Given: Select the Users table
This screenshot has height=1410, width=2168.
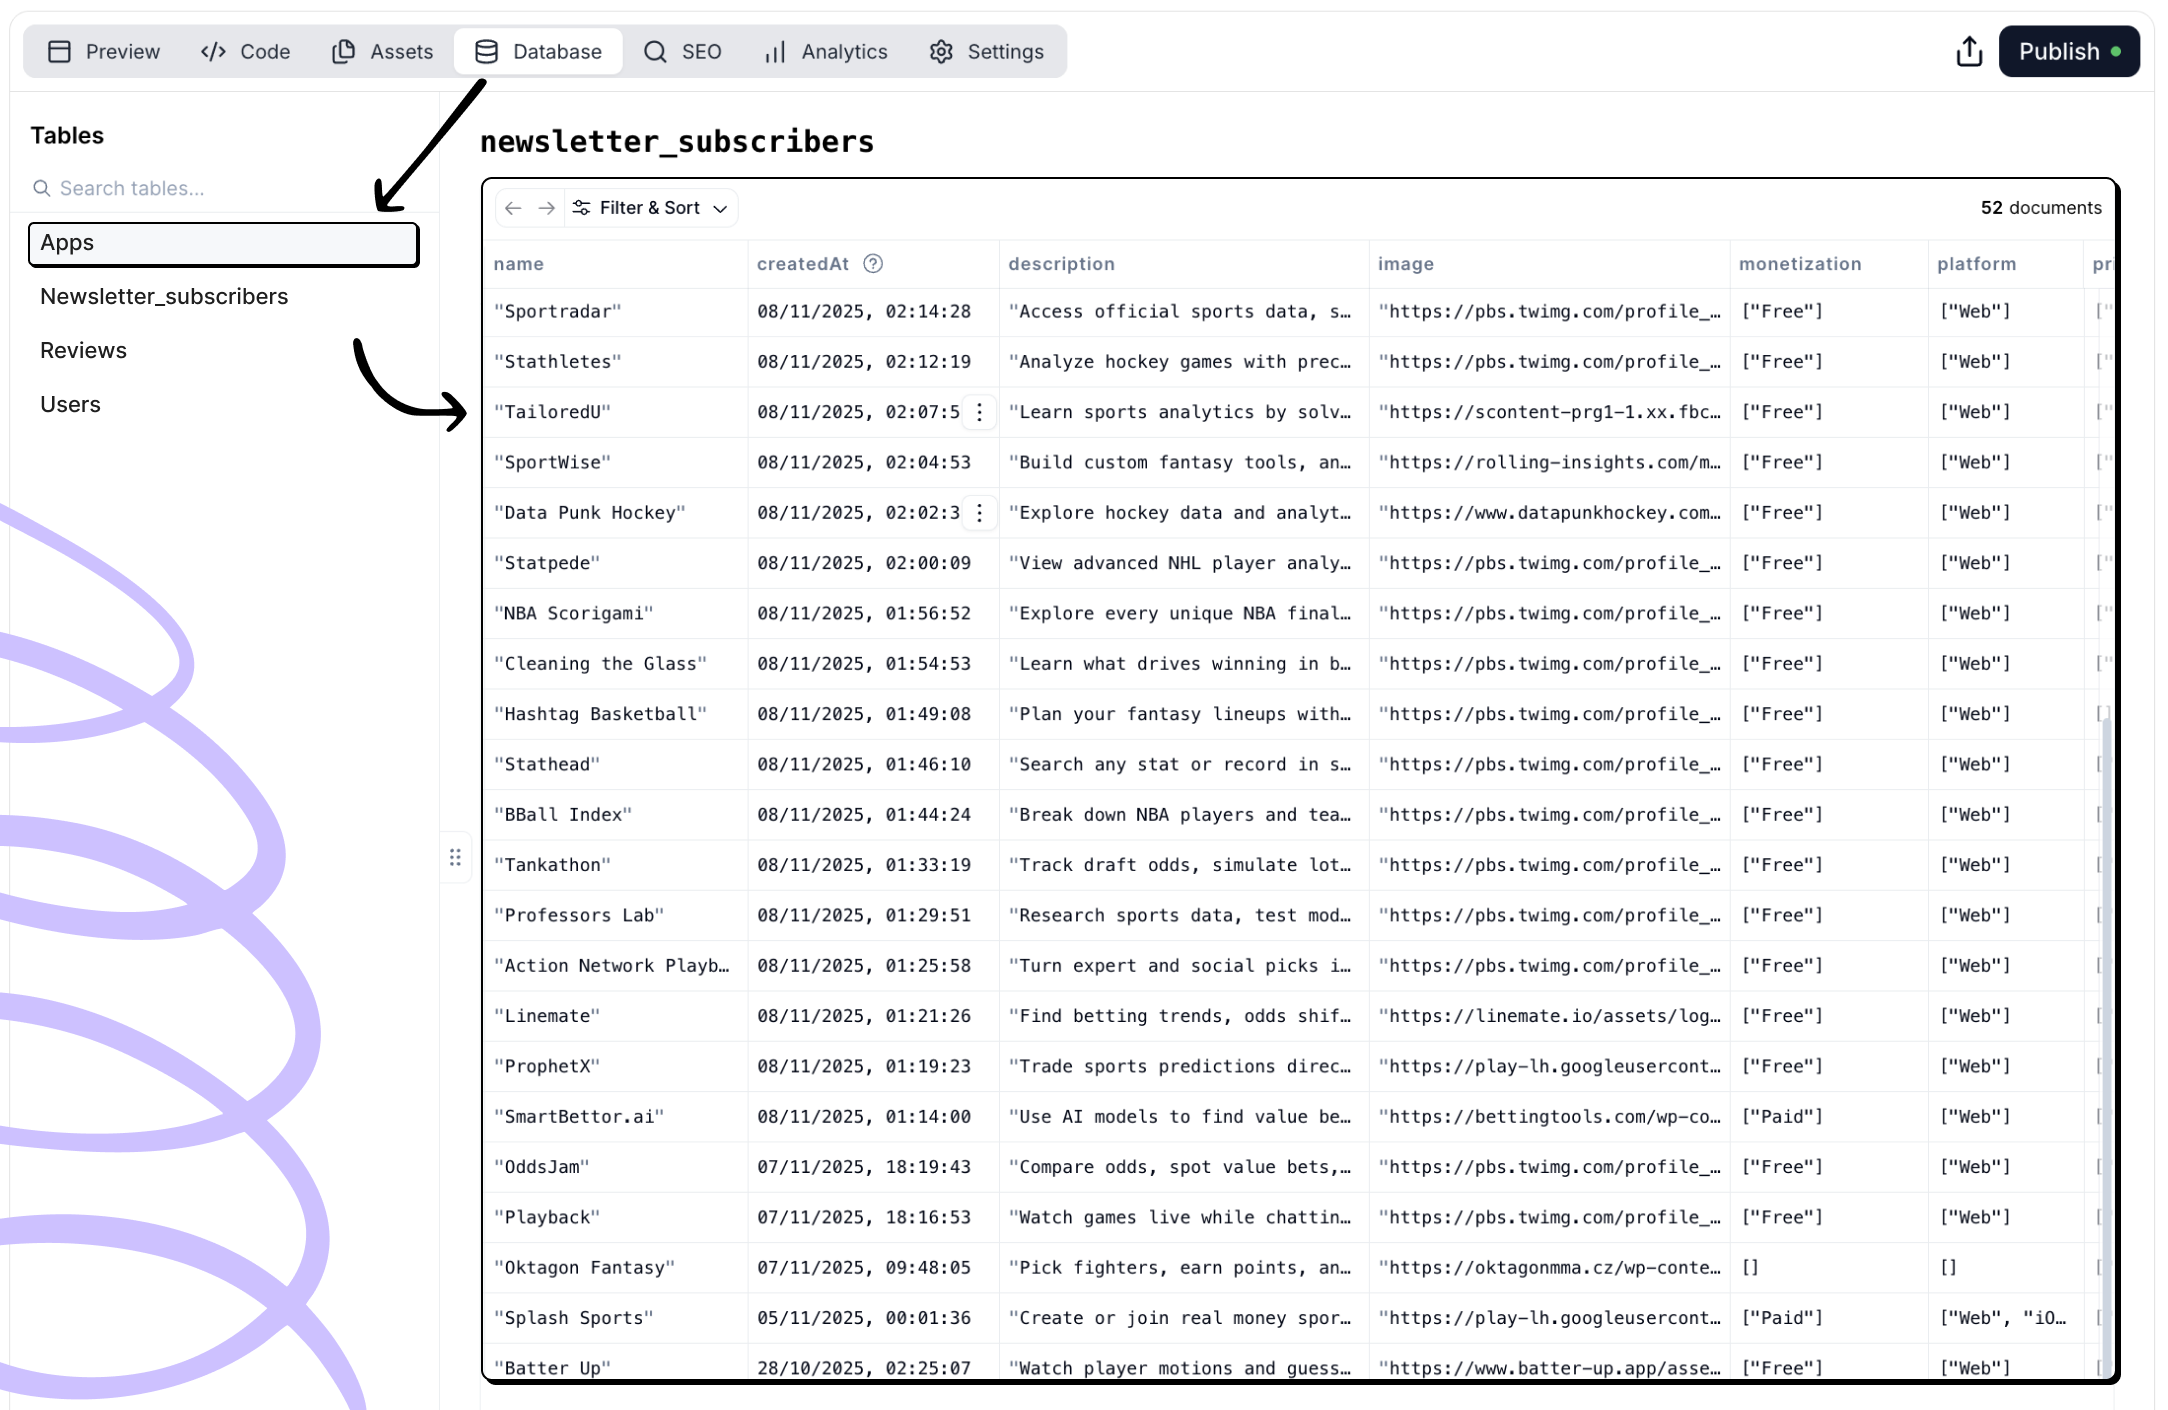Looking at the screenshot, I should click(x=70, y=404).
